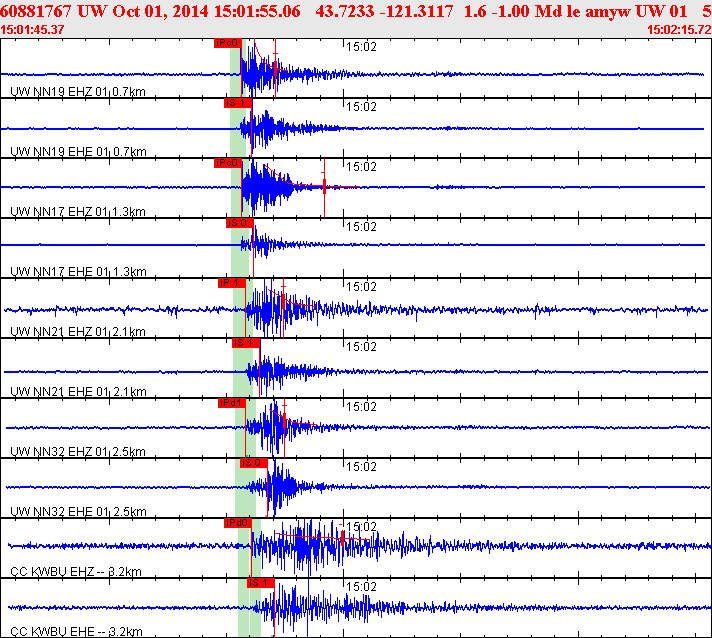
Task: Click the iP 1 pick flag on NN21 EHZ
Action: [x=232, y=283]
